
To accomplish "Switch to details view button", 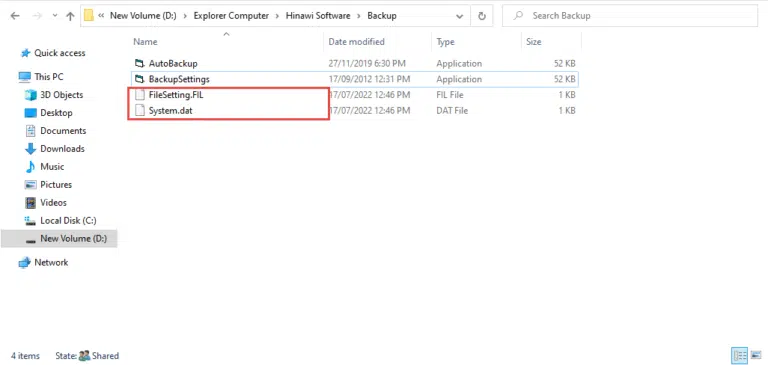I will pos(740,356).
